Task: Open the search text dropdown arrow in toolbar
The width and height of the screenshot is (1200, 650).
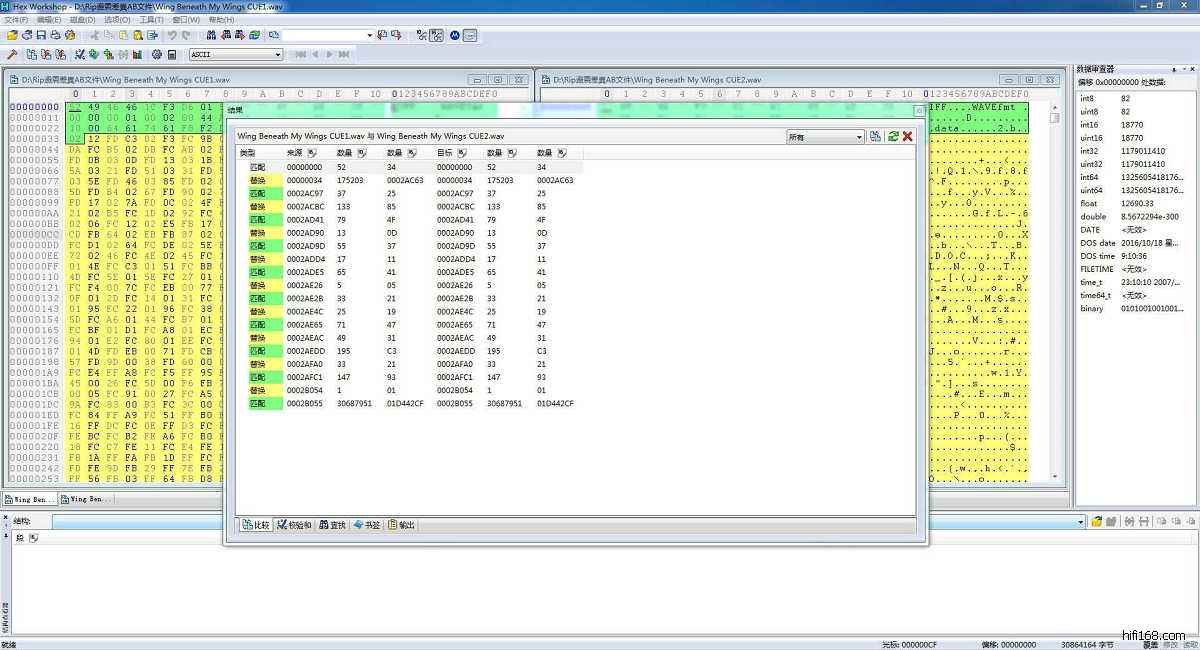Action: (369, 35)
